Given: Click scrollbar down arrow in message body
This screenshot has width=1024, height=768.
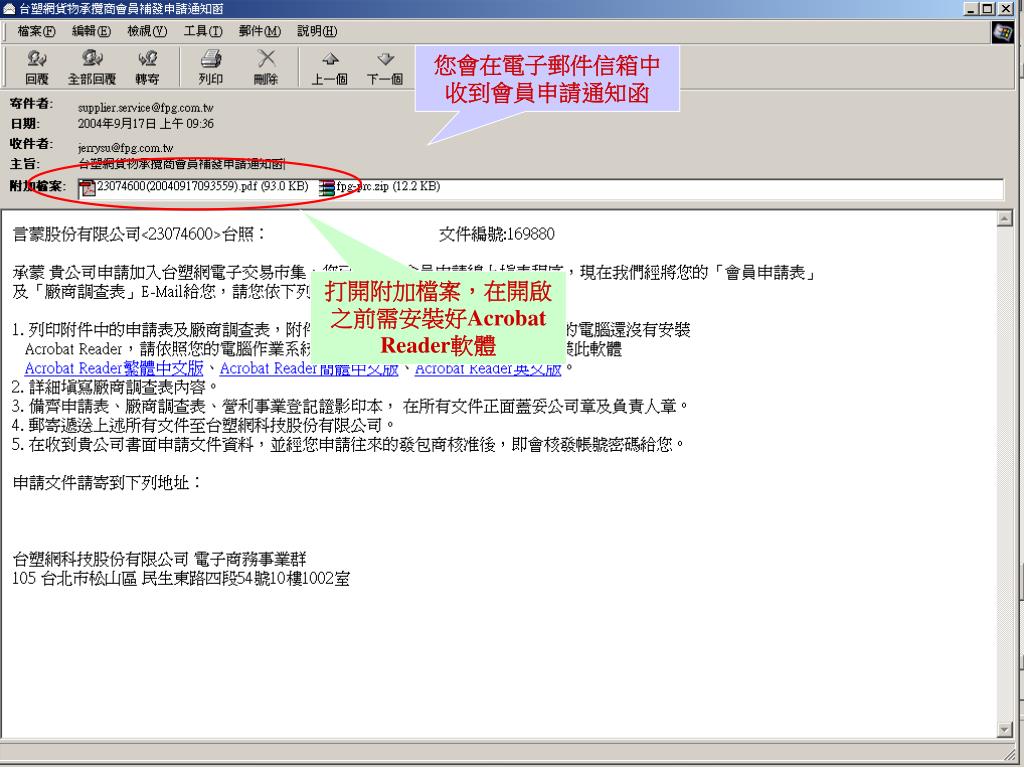Looking at the screenshot, I should click(1005, 729).
